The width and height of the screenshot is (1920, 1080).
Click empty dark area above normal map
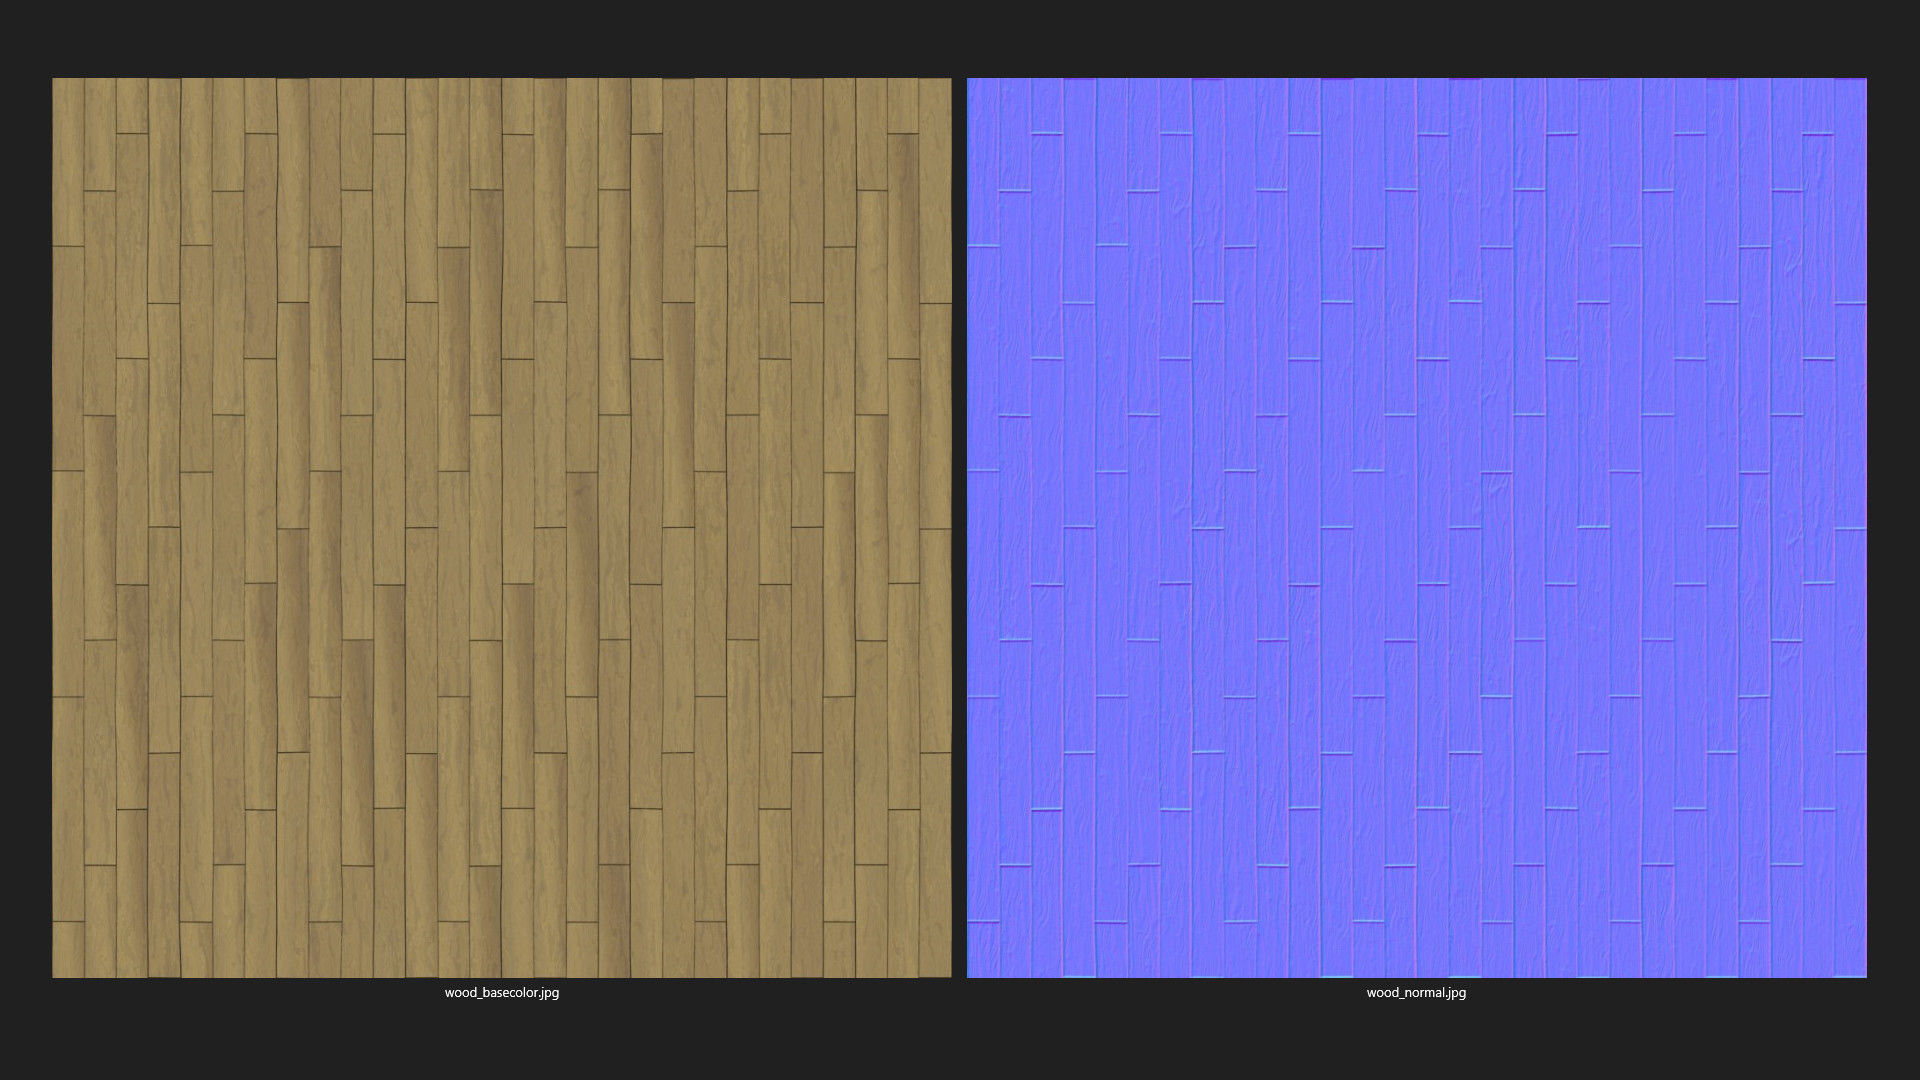[x=1416, y=38]
